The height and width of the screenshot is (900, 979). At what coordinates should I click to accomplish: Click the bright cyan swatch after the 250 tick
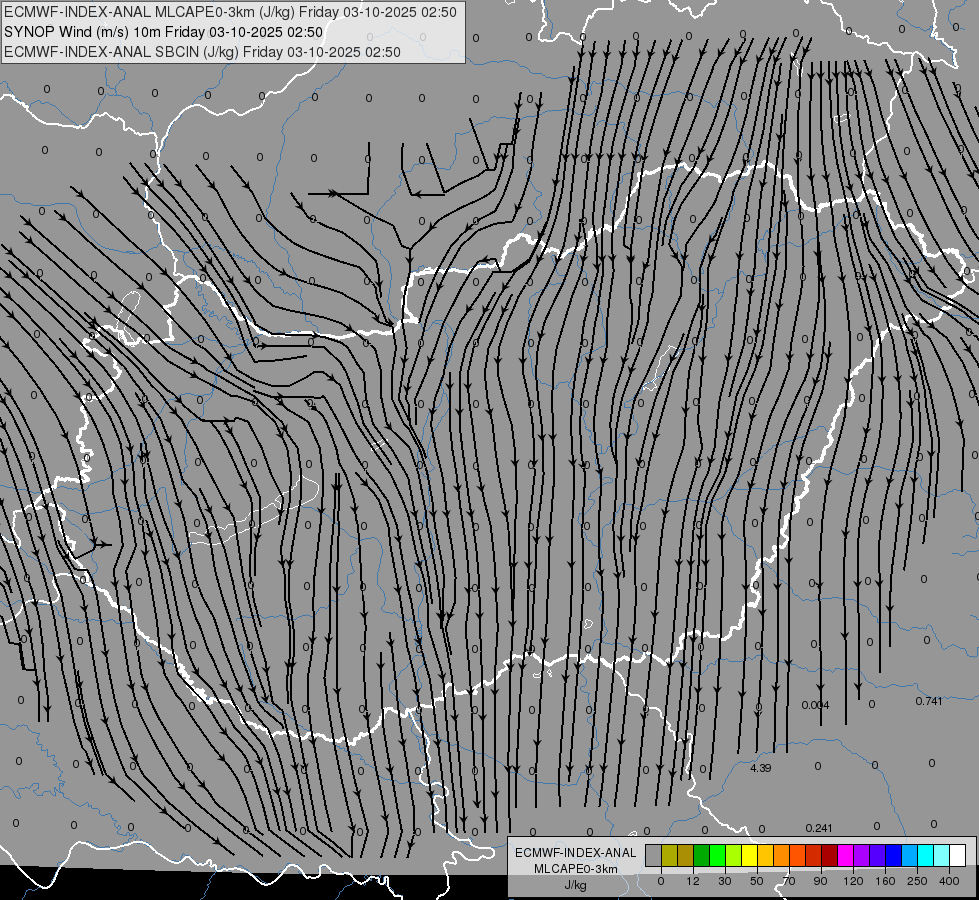(x=925, y=855)
